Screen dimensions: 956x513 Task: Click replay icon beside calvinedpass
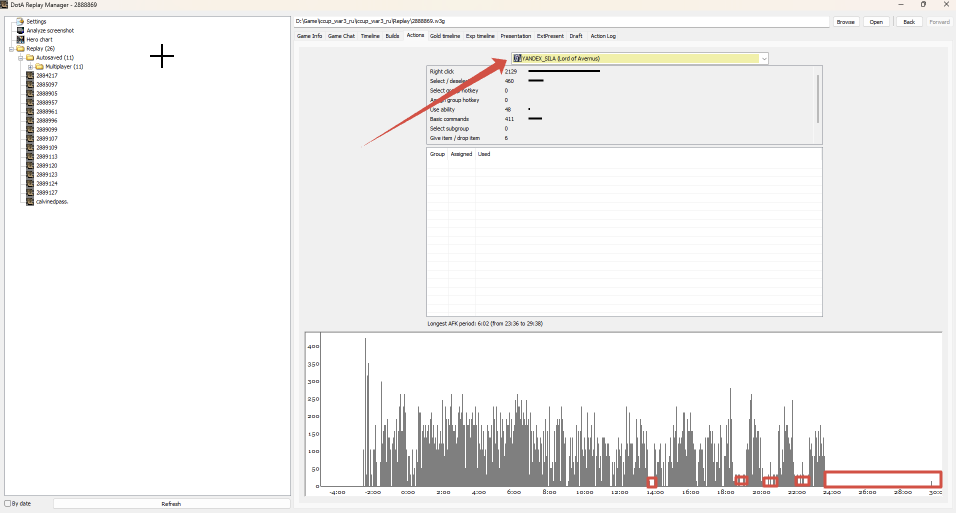[x=30, y=201]
